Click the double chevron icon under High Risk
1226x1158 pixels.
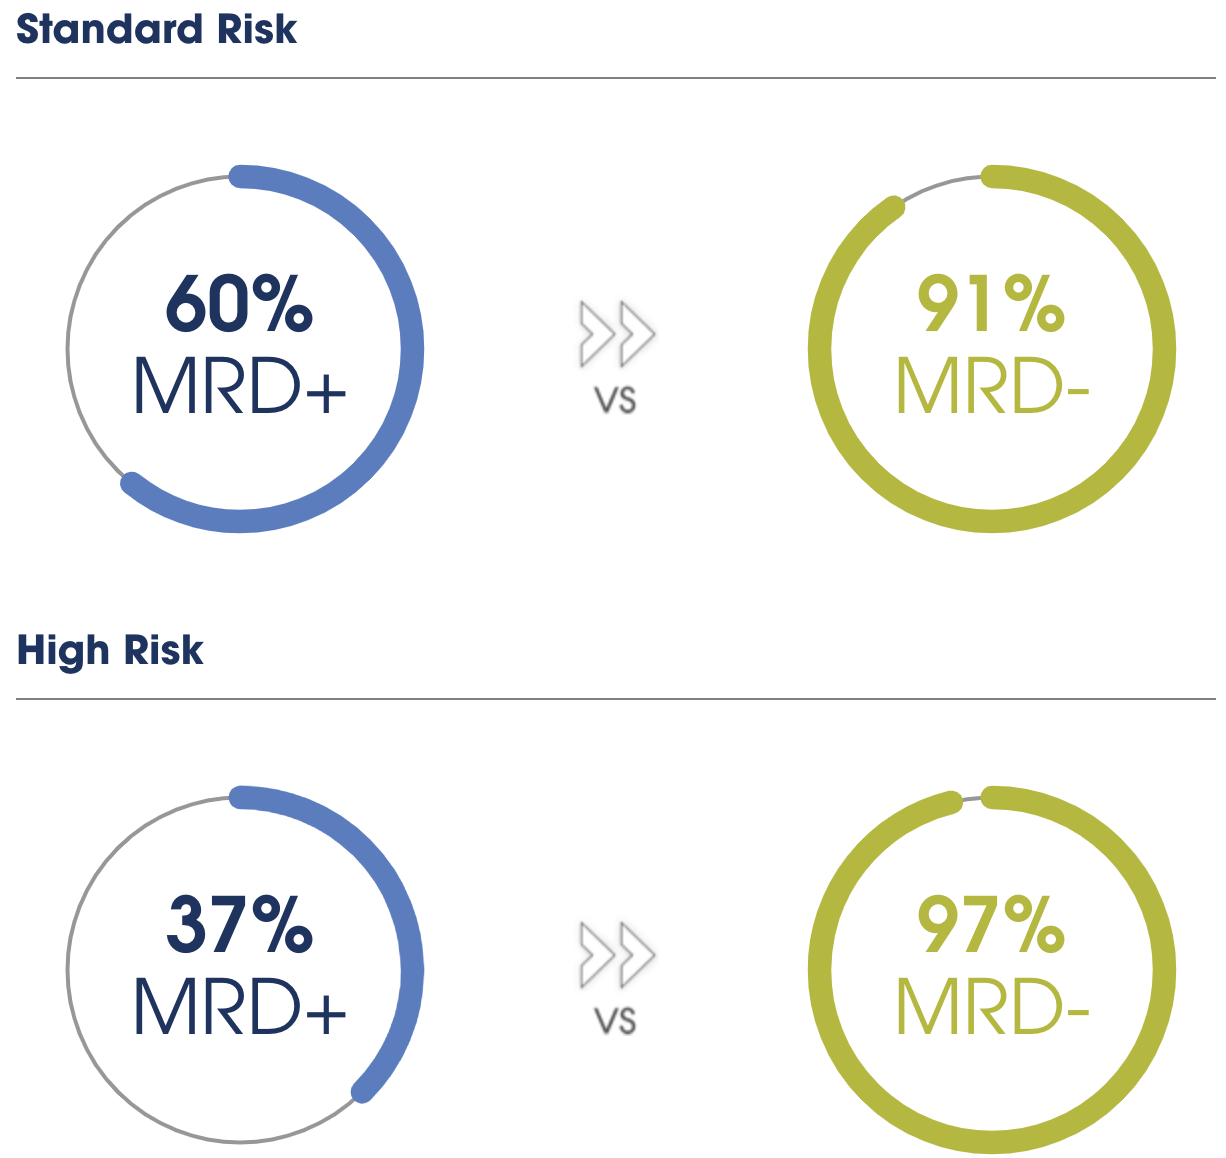pyautogui.click(x=616, y=954)
